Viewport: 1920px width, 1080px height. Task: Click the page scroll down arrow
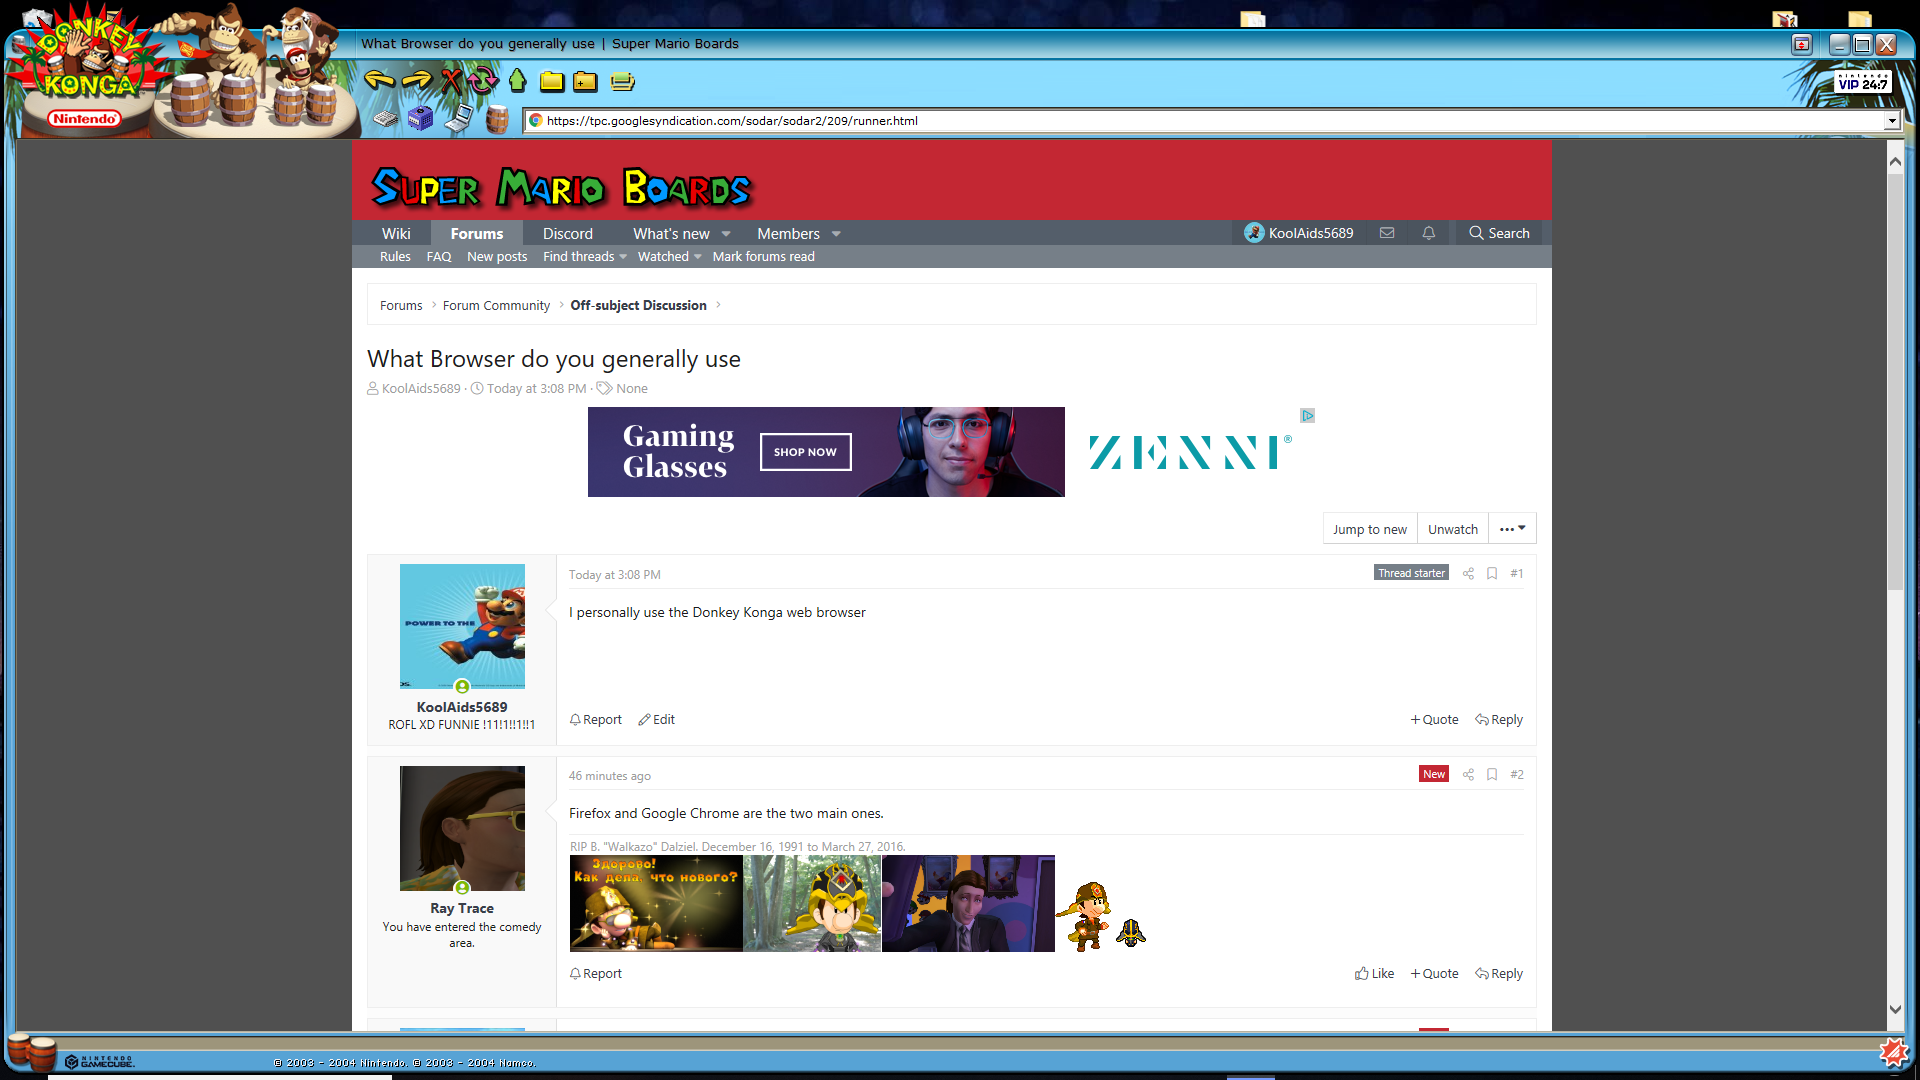1895,1010
